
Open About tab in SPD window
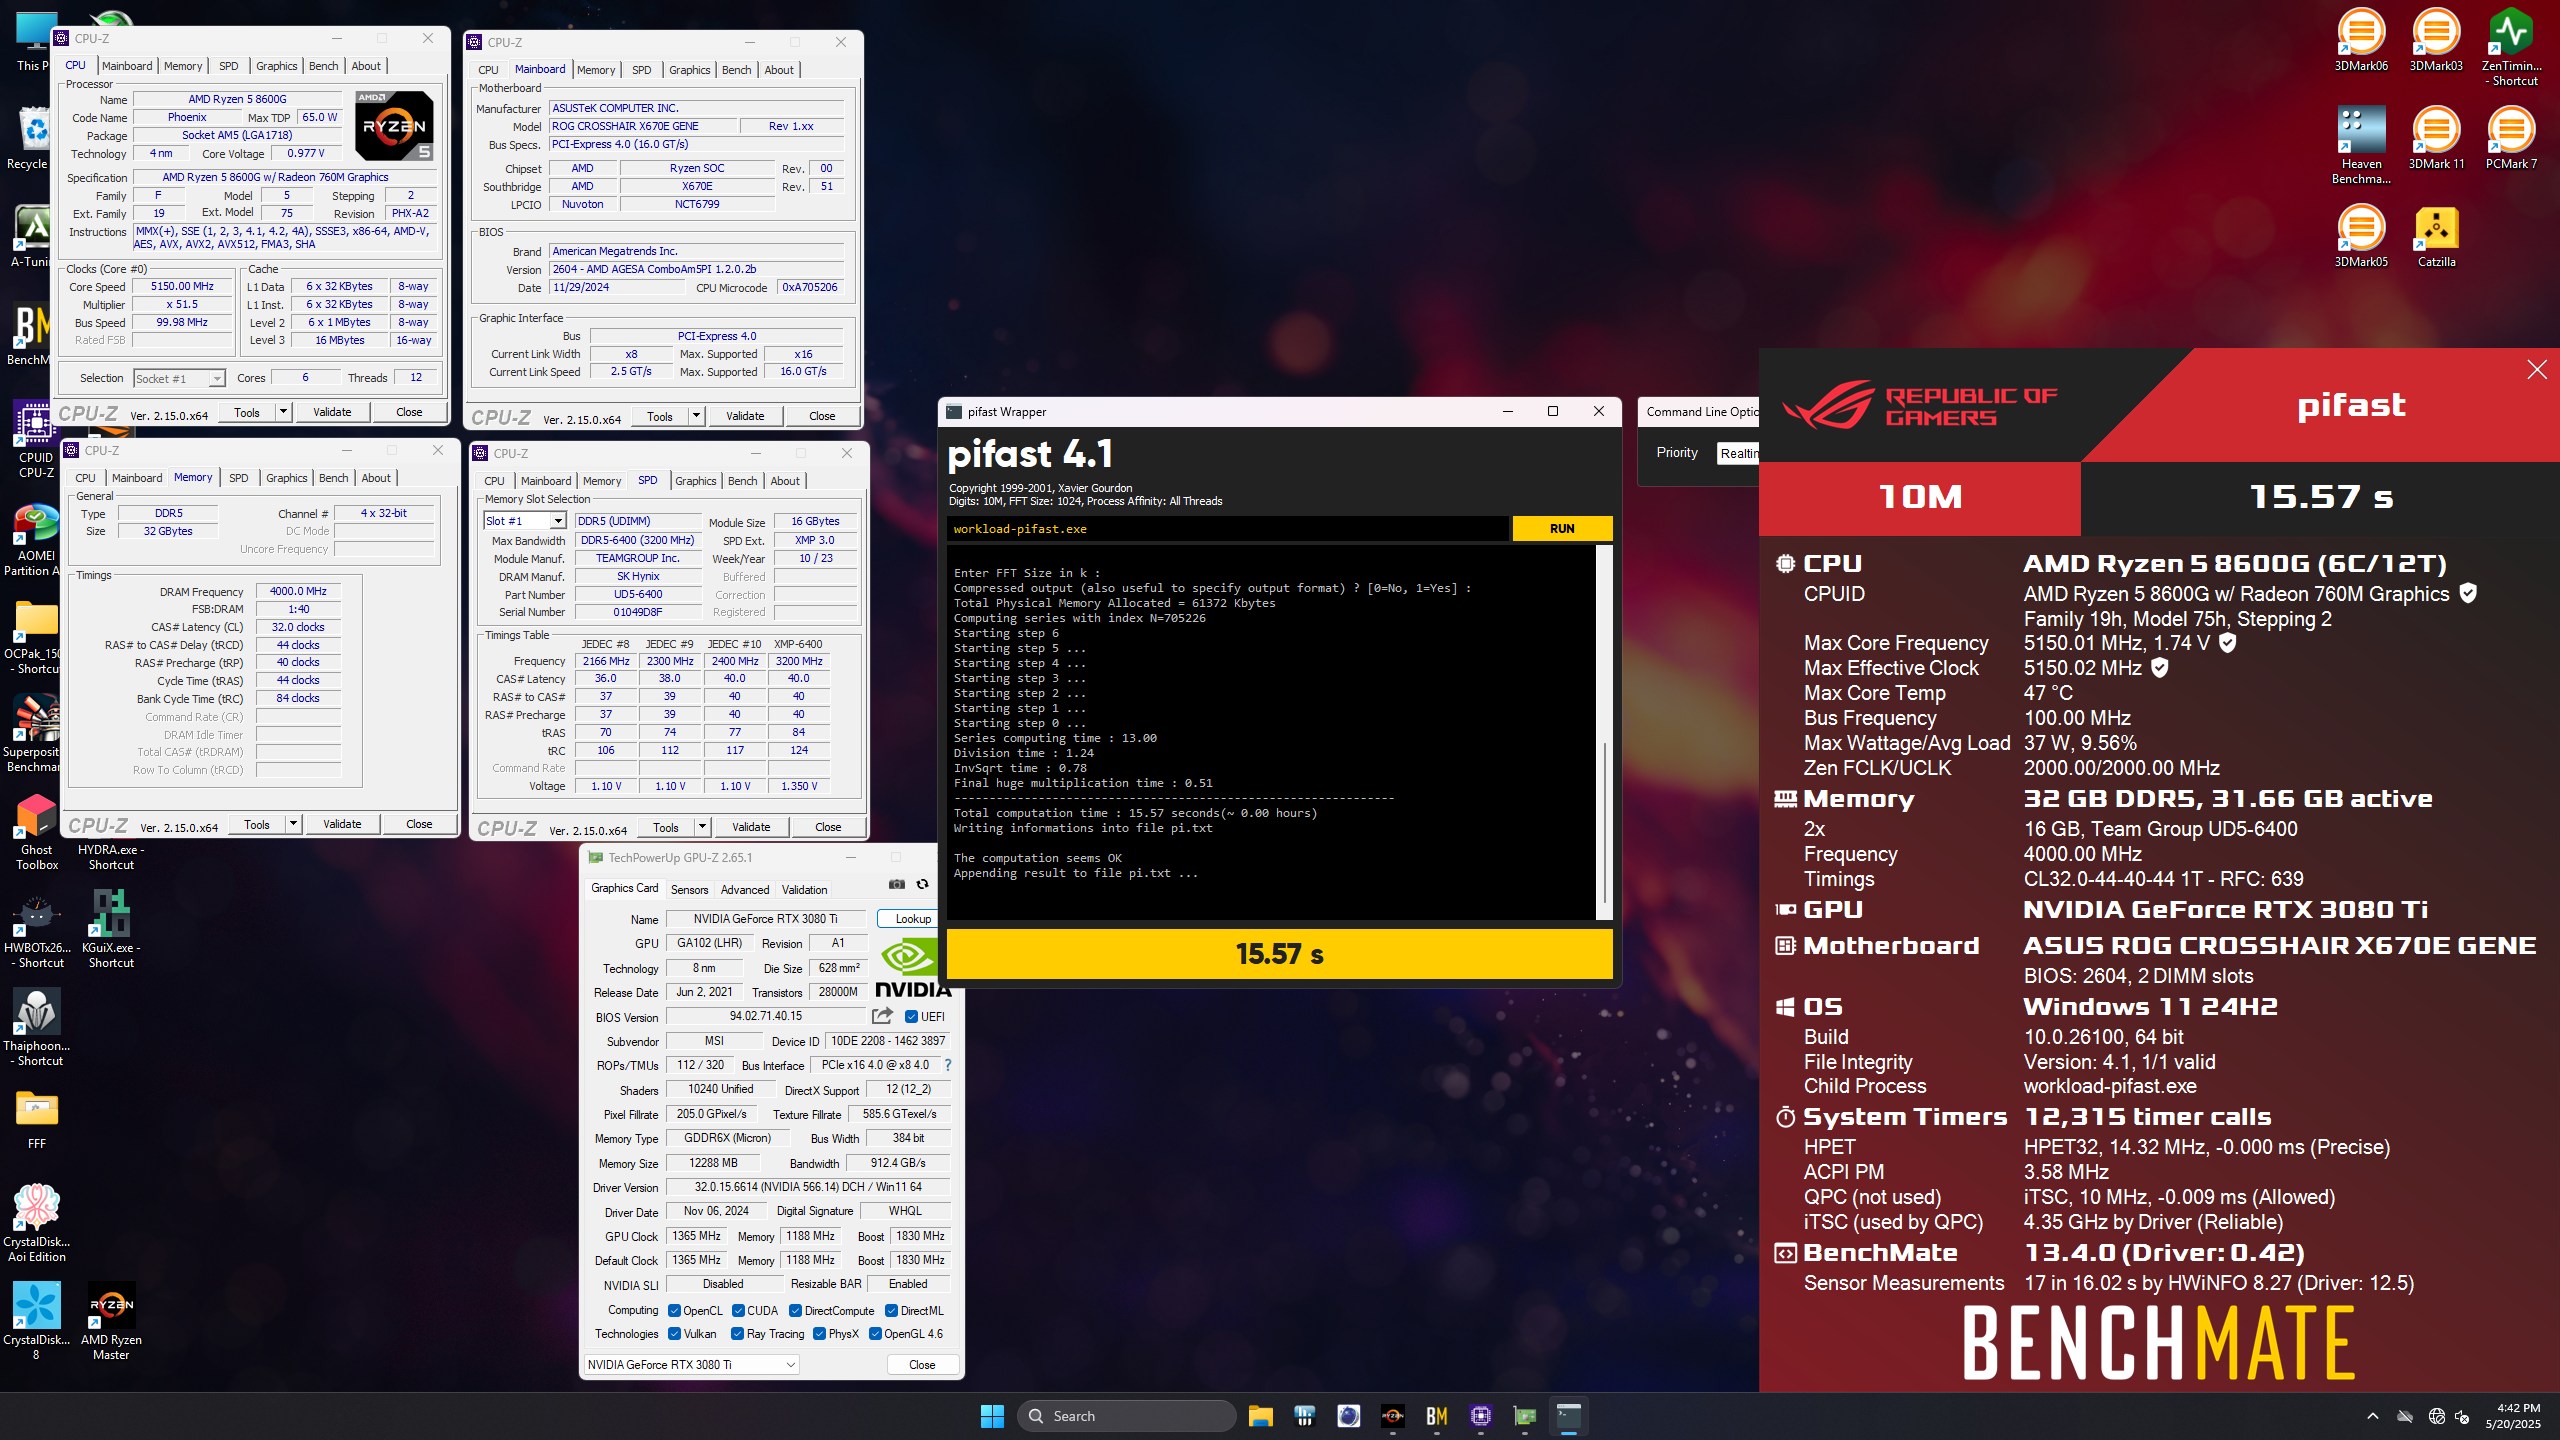tap(785, 481)
